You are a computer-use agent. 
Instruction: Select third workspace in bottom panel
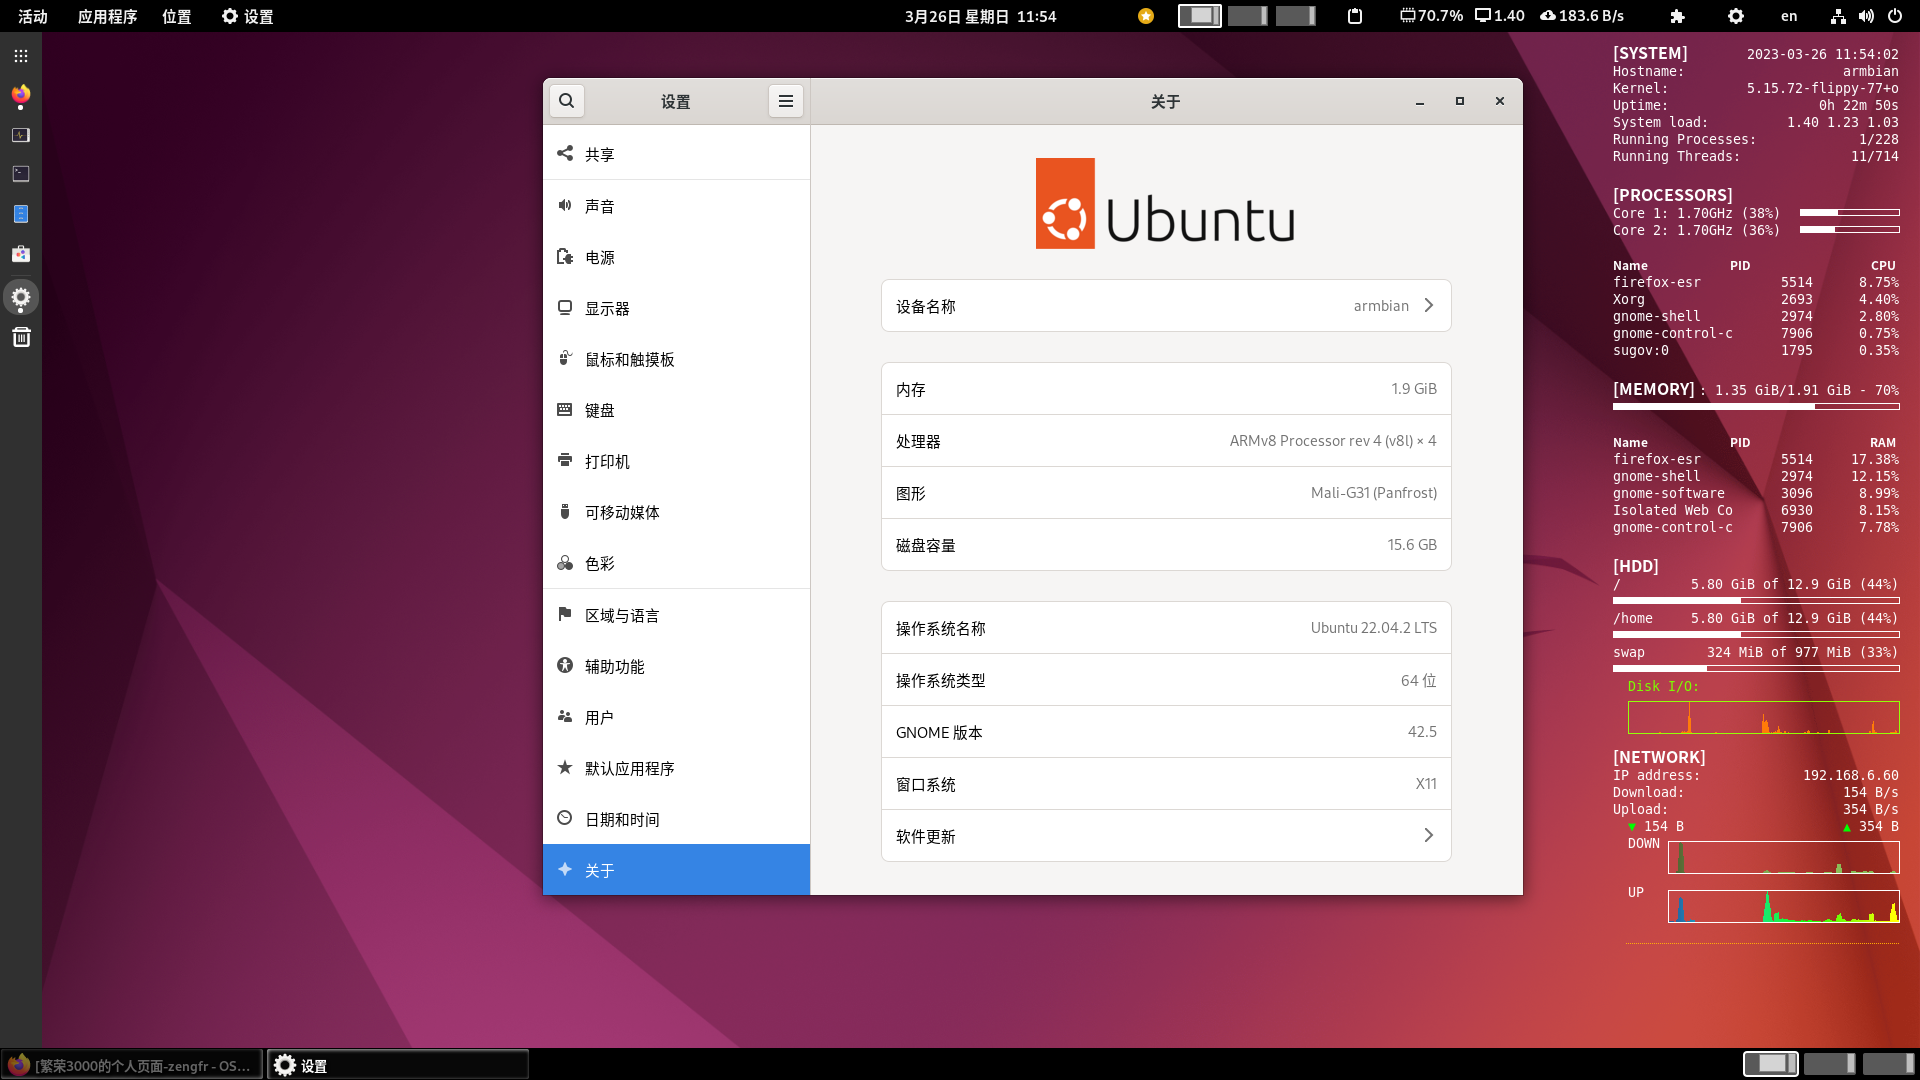tap(1888, 1064)
